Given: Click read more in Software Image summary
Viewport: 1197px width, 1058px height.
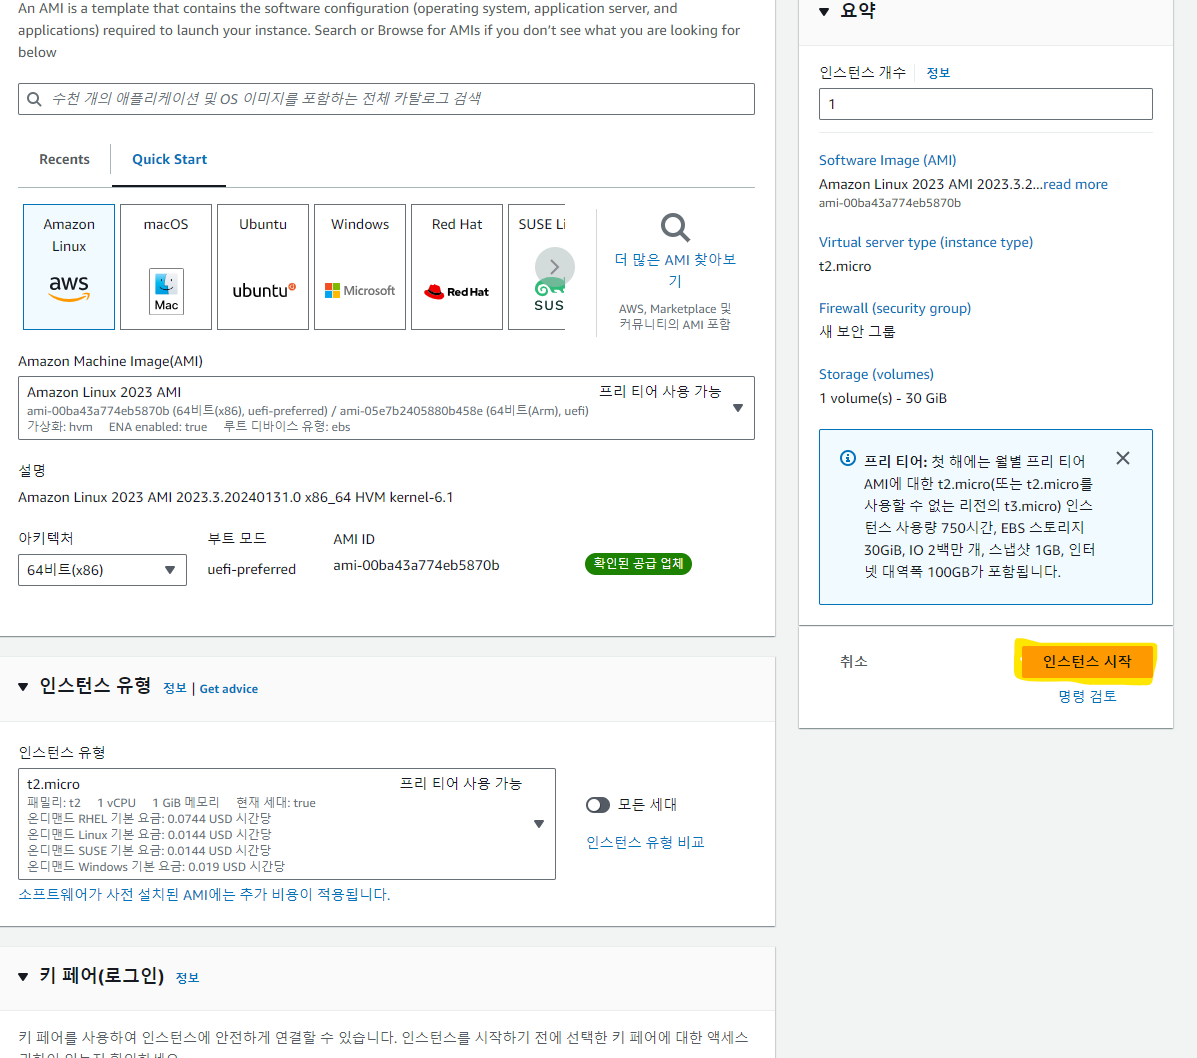Looking at the screenshot, I should coord(1075,184).
